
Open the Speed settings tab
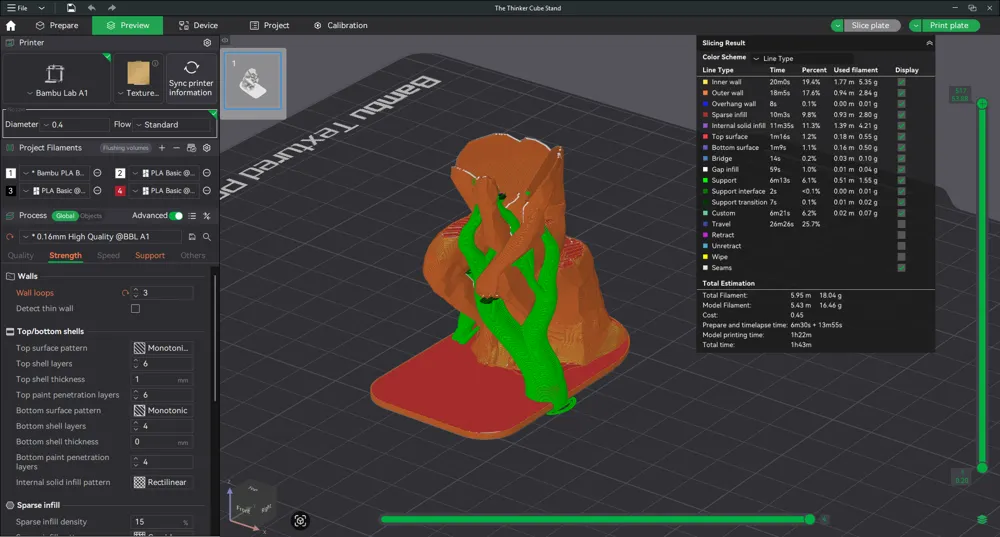[108, 256]
